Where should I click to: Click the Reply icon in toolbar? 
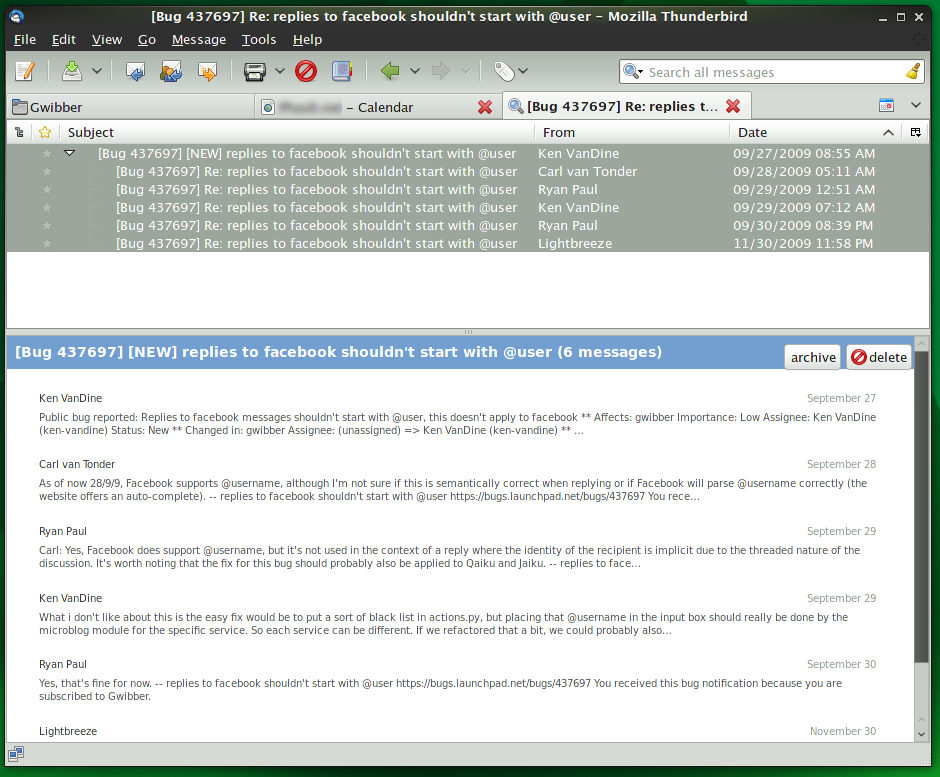(135, 71)
